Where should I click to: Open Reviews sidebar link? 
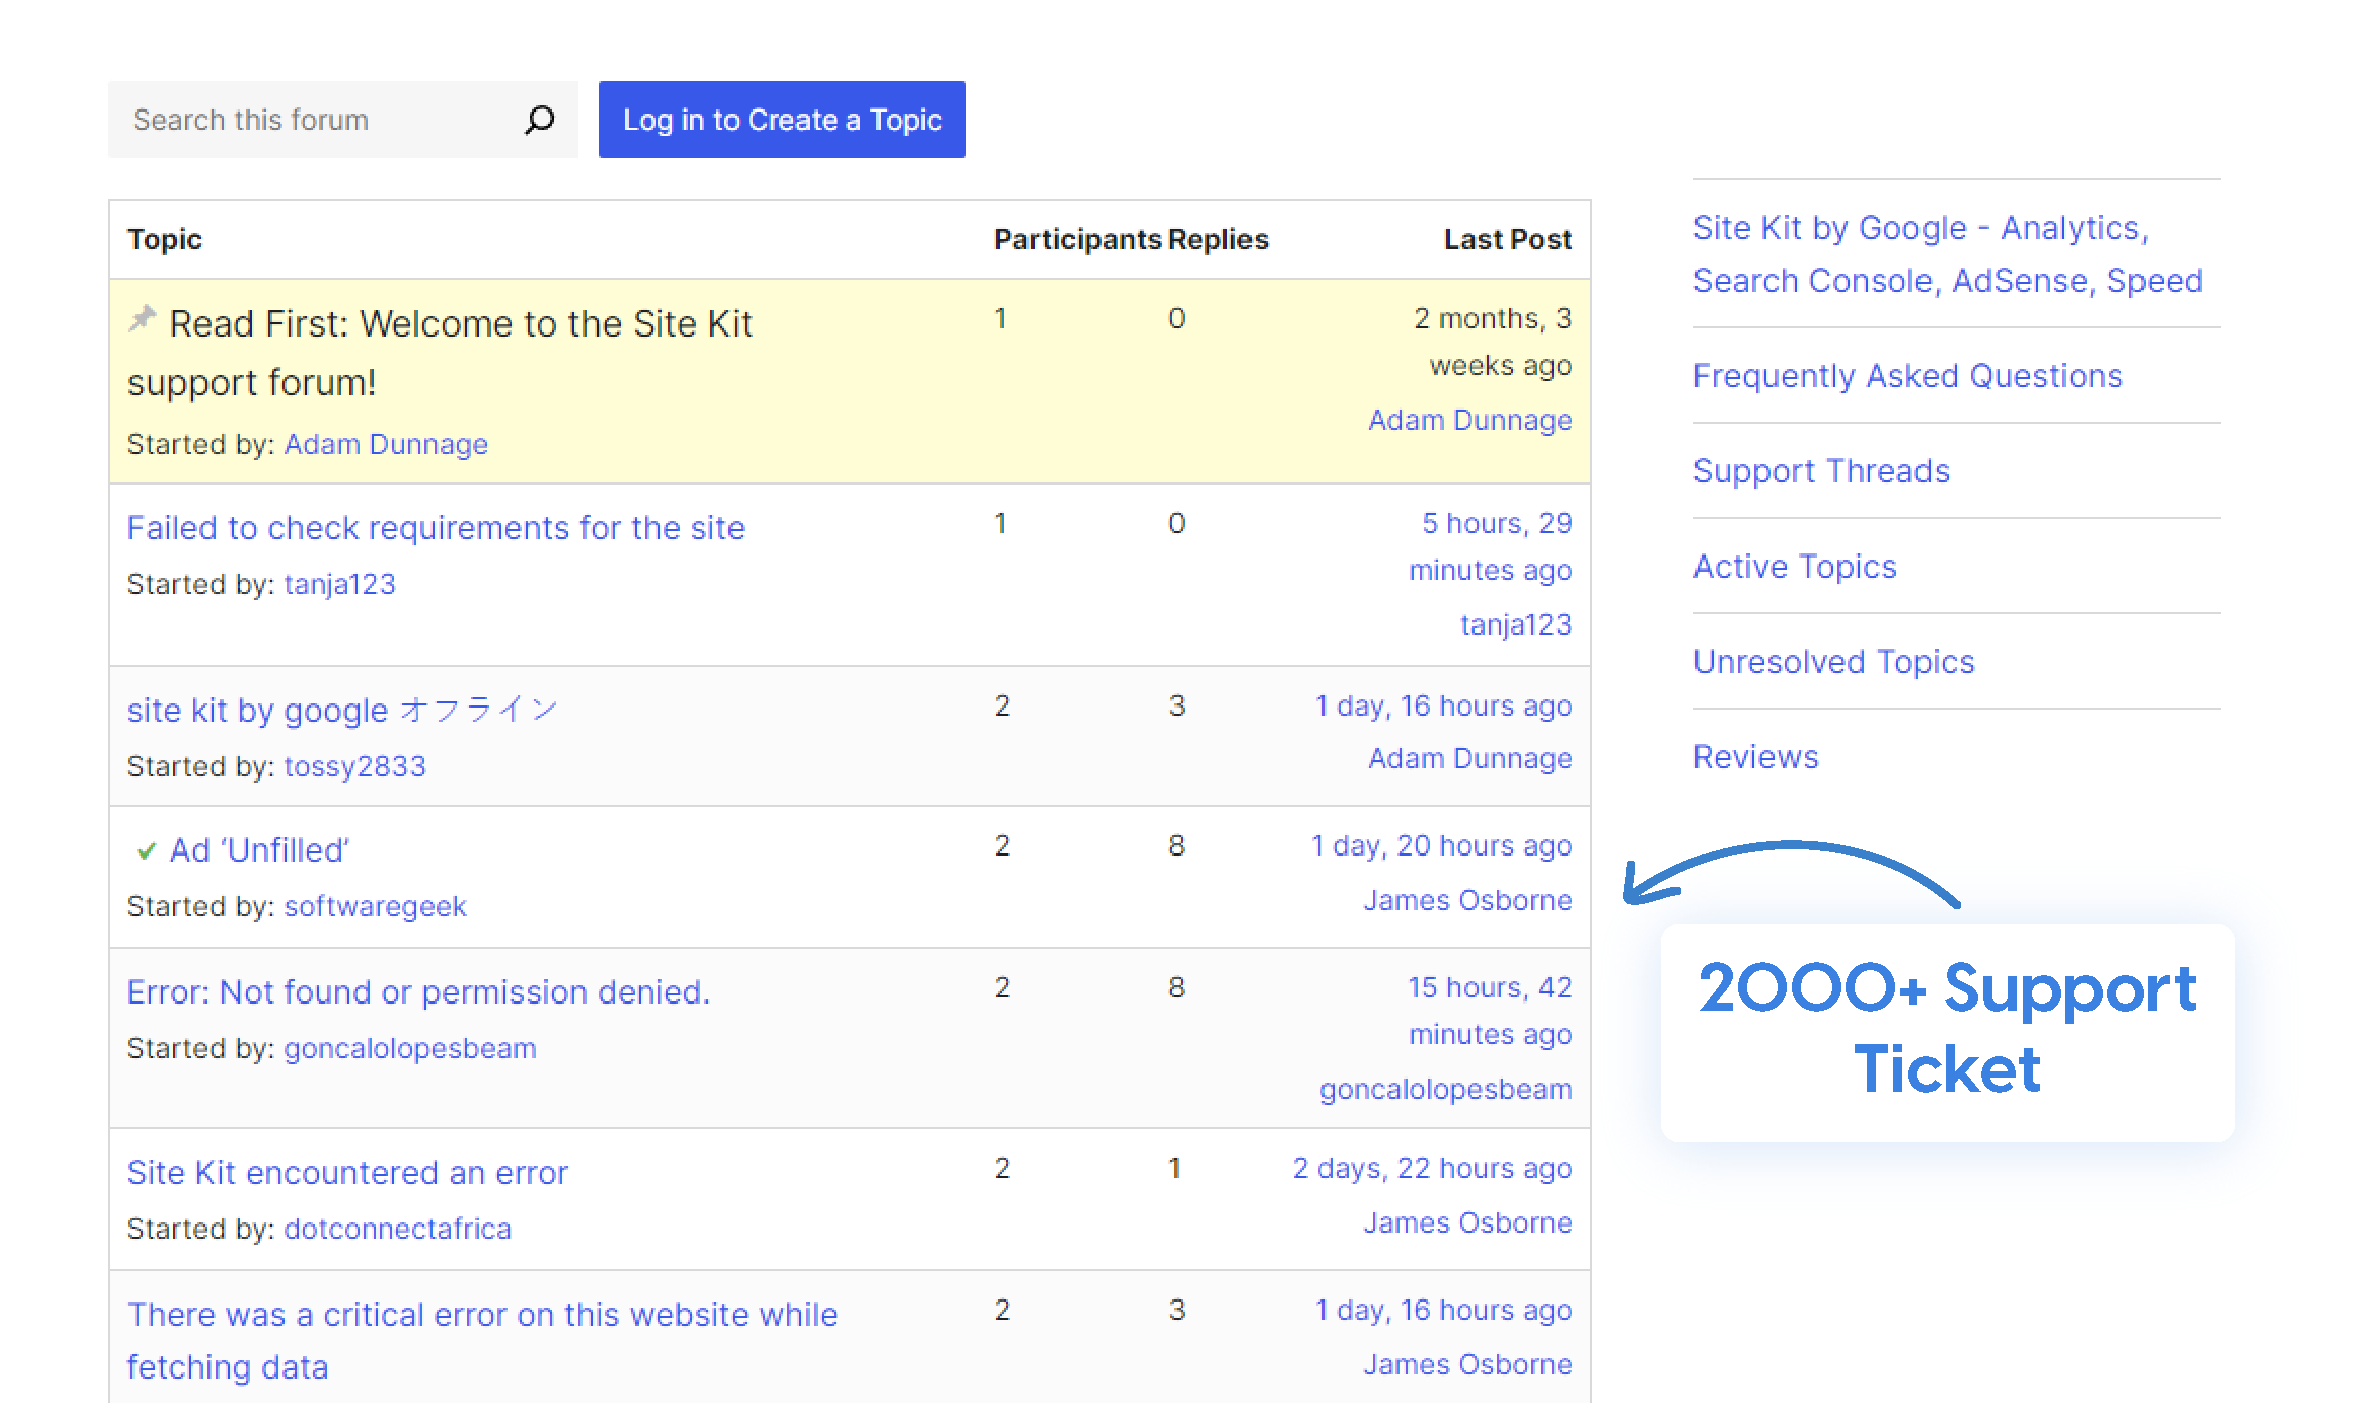click(x=1755, y=757)
